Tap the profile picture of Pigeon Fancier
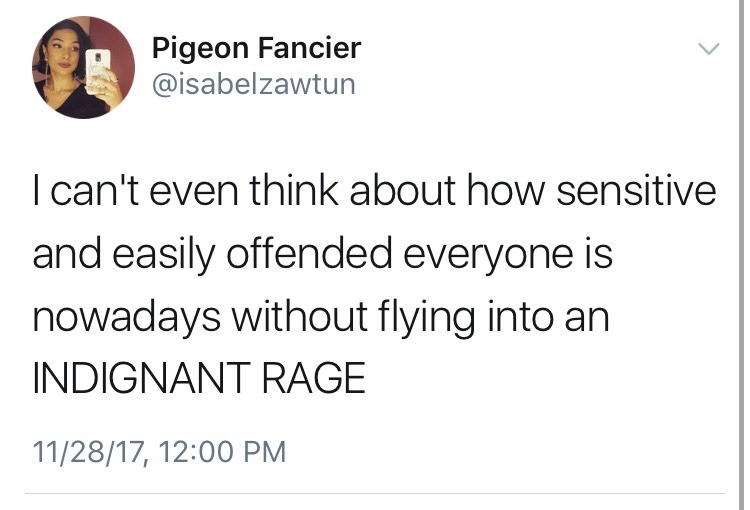The height and width of the screenshot is (510, 750). 84,67
